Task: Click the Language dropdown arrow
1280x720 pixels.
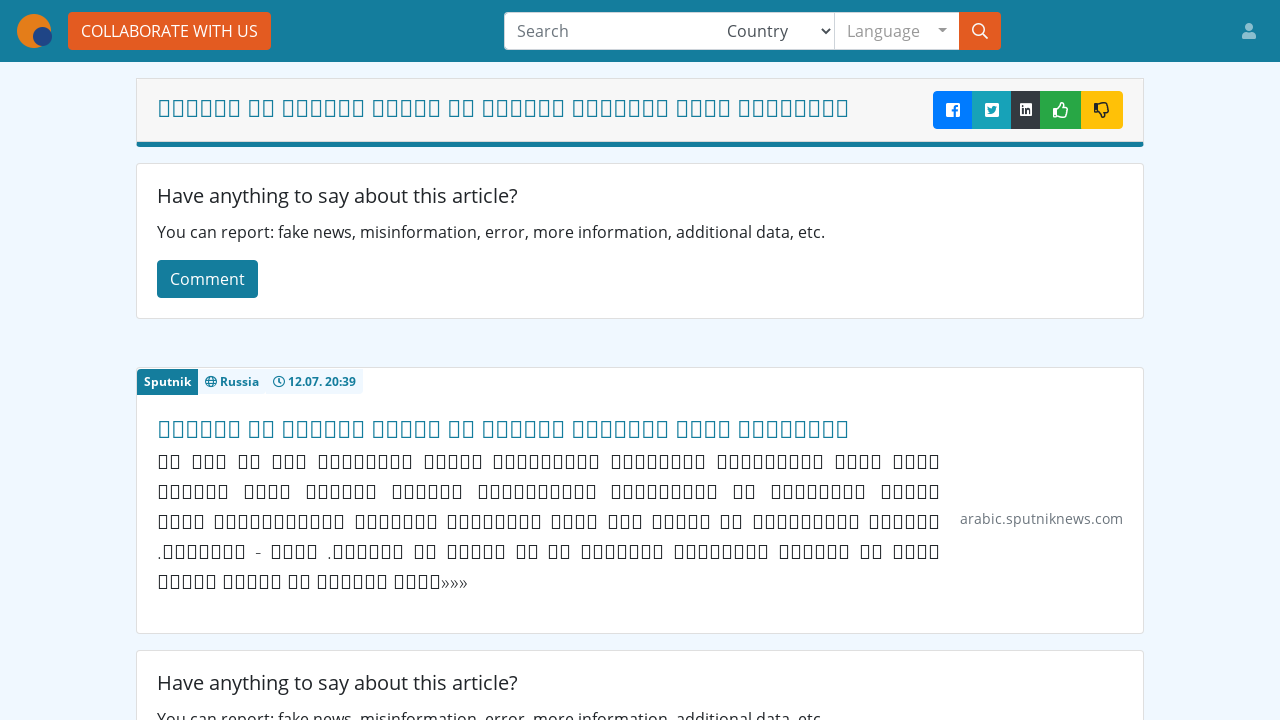Action: point(942,31)
